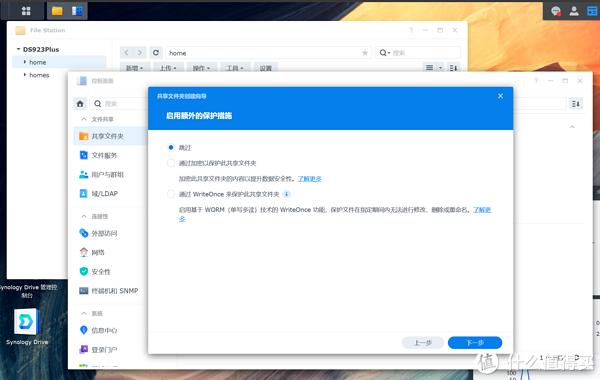Open the notifications chat bubble icon
Screen dimensions: 600x380
click(556, 11)
